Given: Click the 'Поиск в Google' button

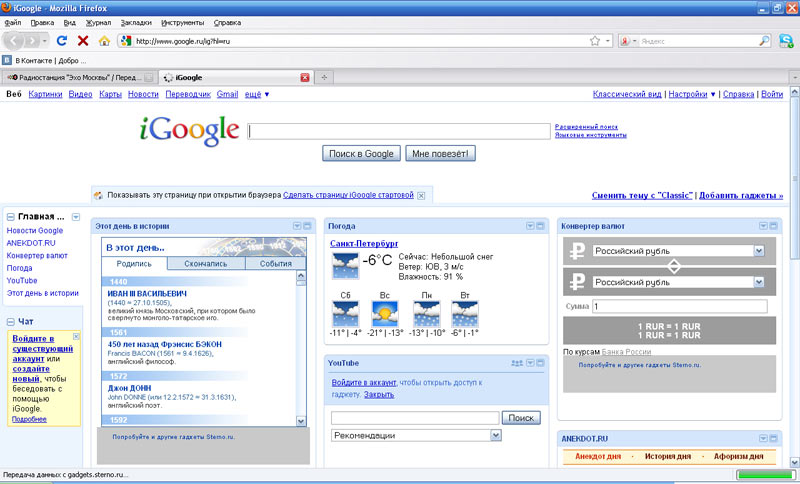Looking at the screenshot, I should pos(361,154).
